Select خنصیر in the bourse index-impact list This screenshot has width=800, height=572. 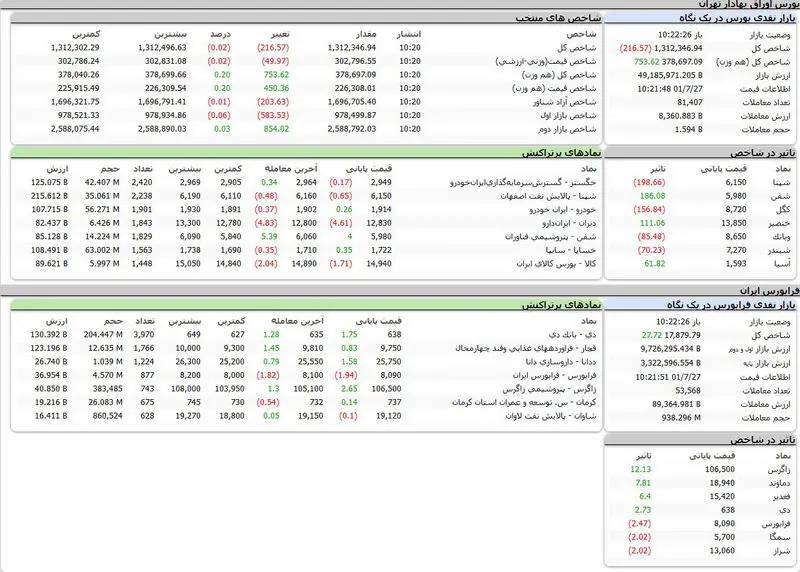(x=779, y=223)
